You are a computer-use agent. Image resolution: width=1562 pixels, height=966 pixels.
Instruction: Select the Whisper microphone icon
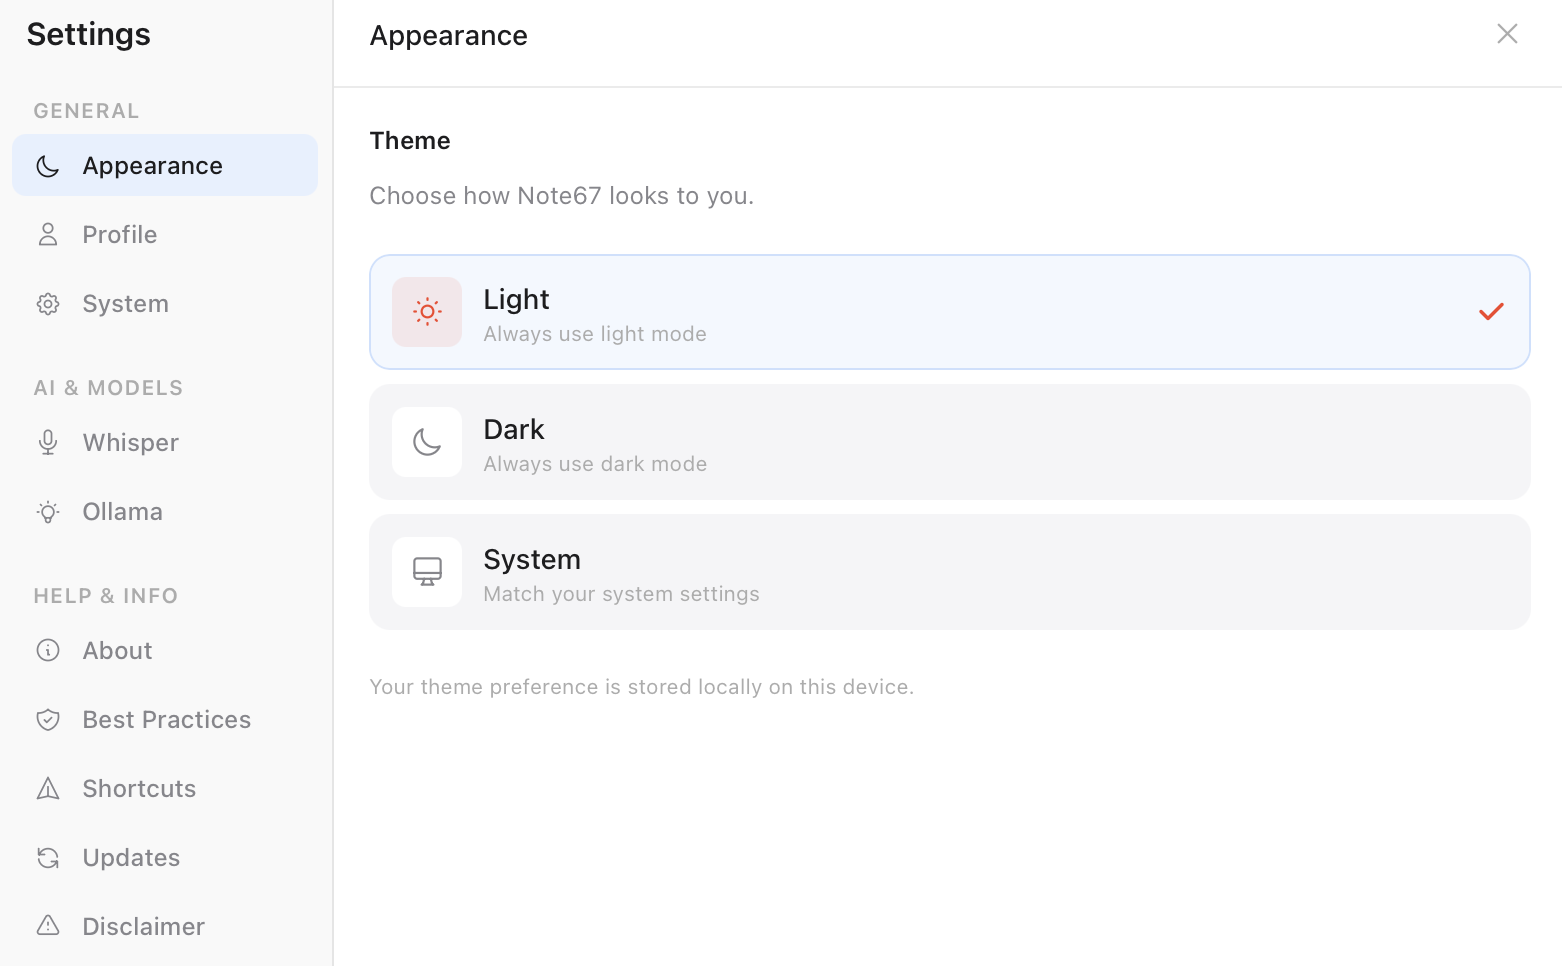pyautogui.click(x=47, y=442)
